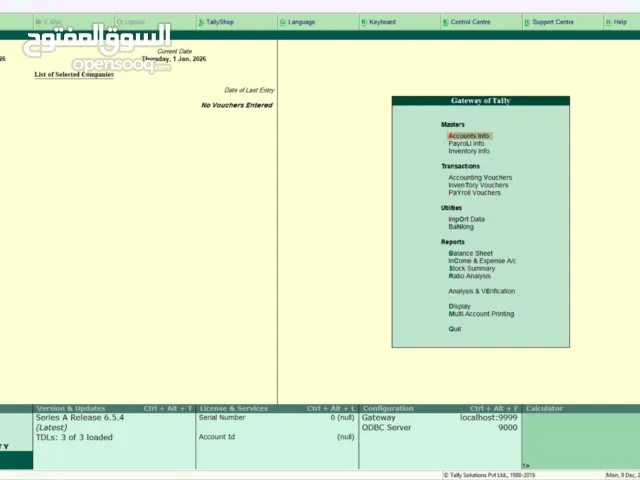Choose BaNking under Utilities
Screen dimensions: 640x480
461,227
